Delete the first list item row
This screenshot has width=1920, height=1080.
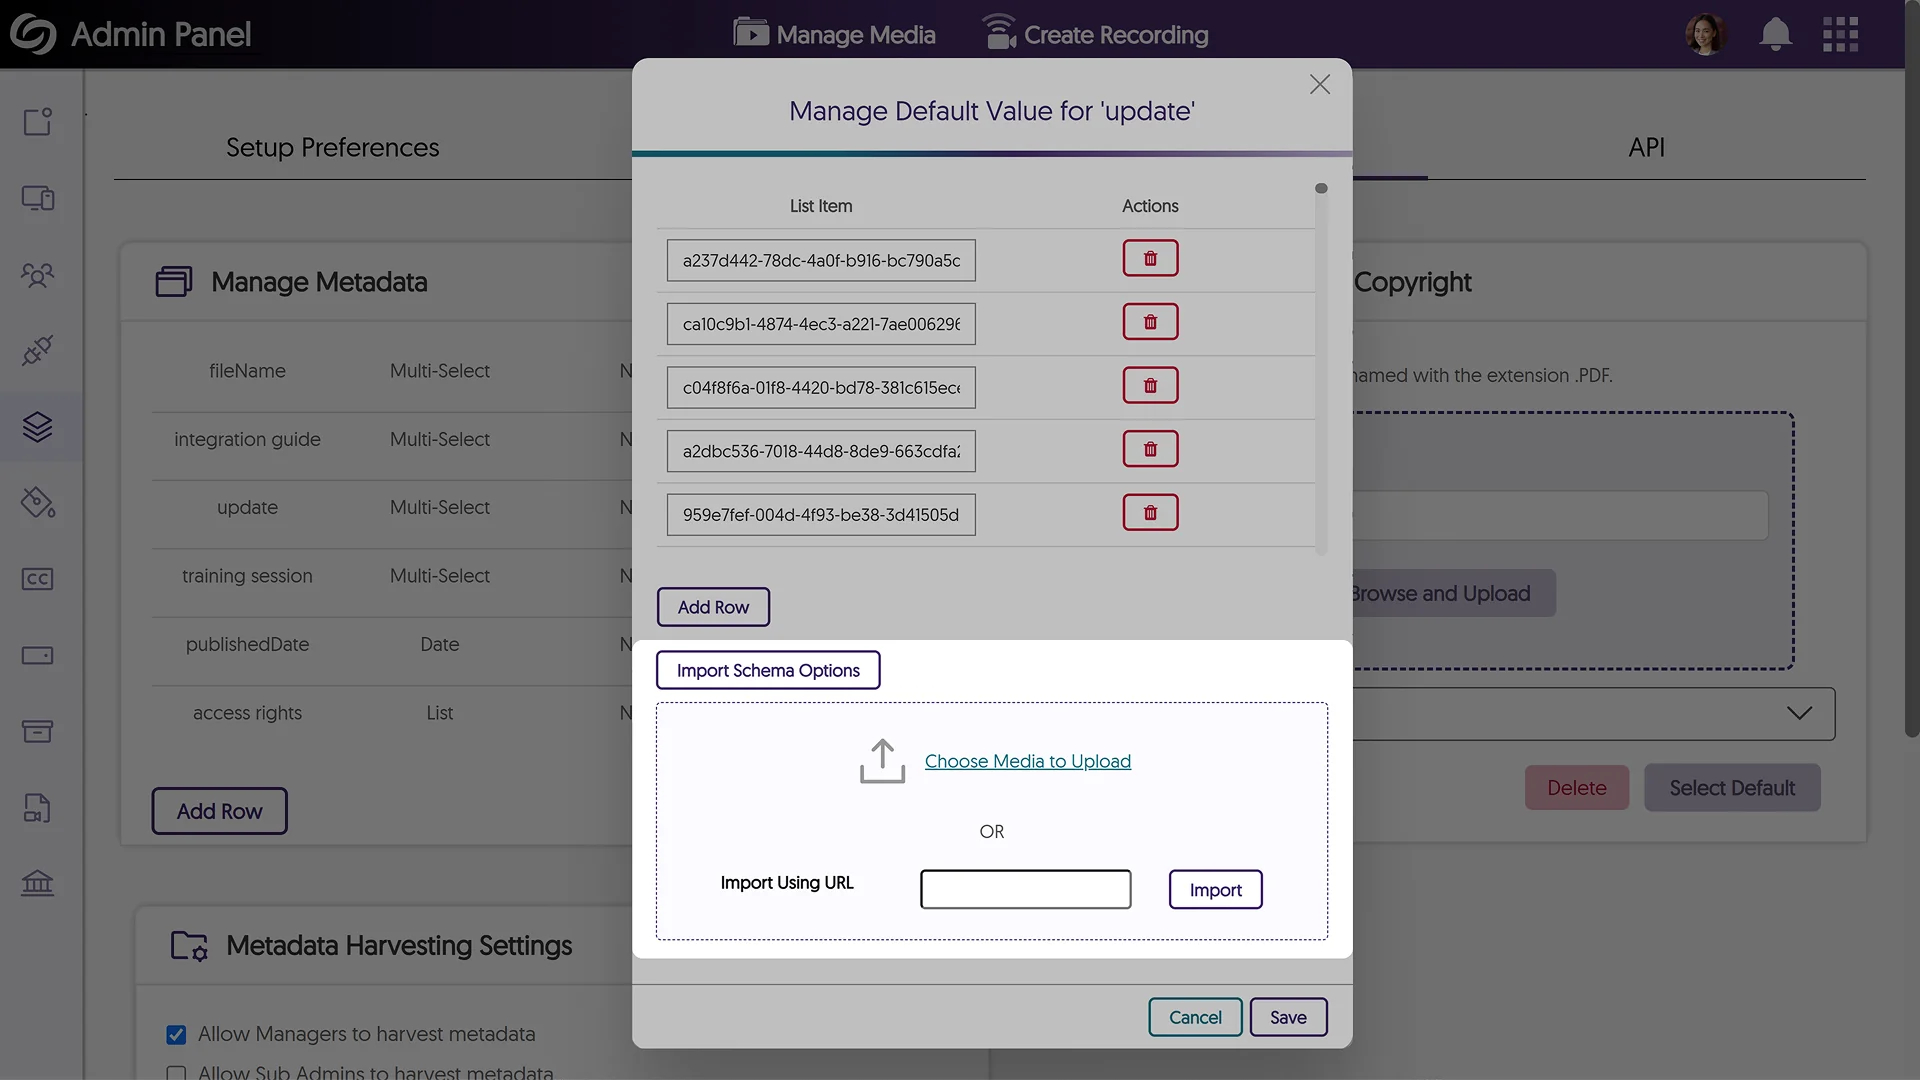pyautogui.click(x=1150, y=258)
